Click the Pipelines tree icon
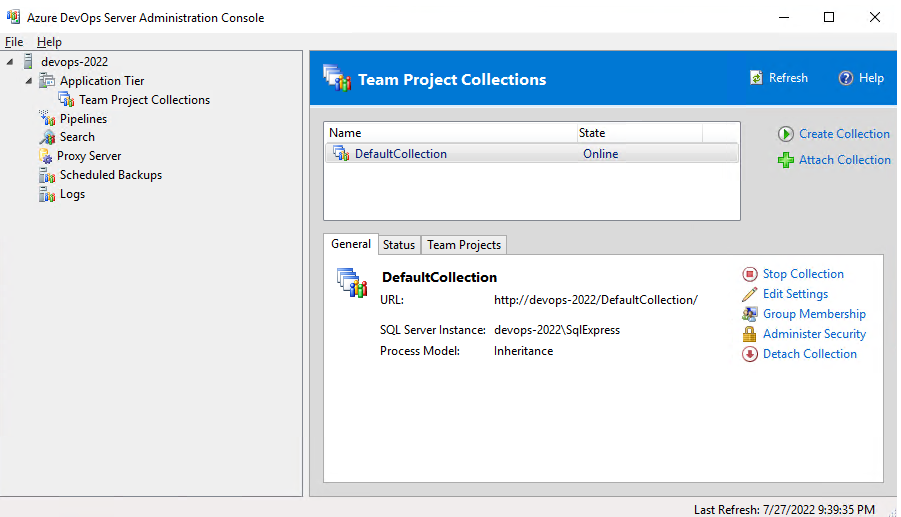The image size is (901, 517). (47, 118)
